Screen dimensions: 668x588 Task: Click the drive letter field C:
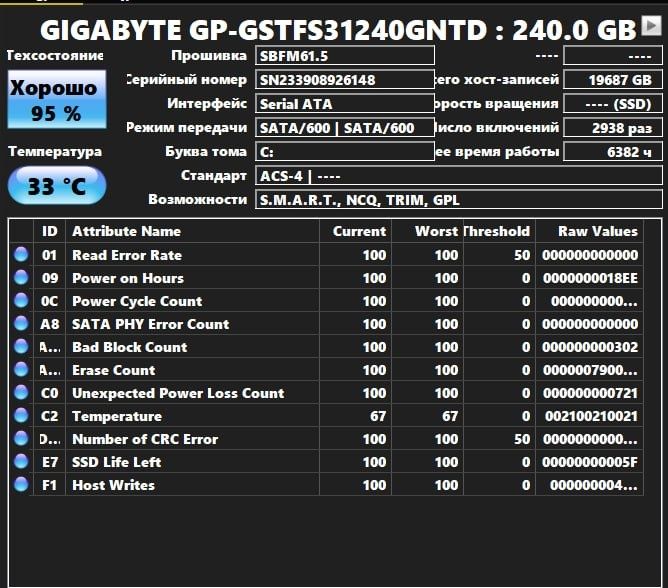345,151
